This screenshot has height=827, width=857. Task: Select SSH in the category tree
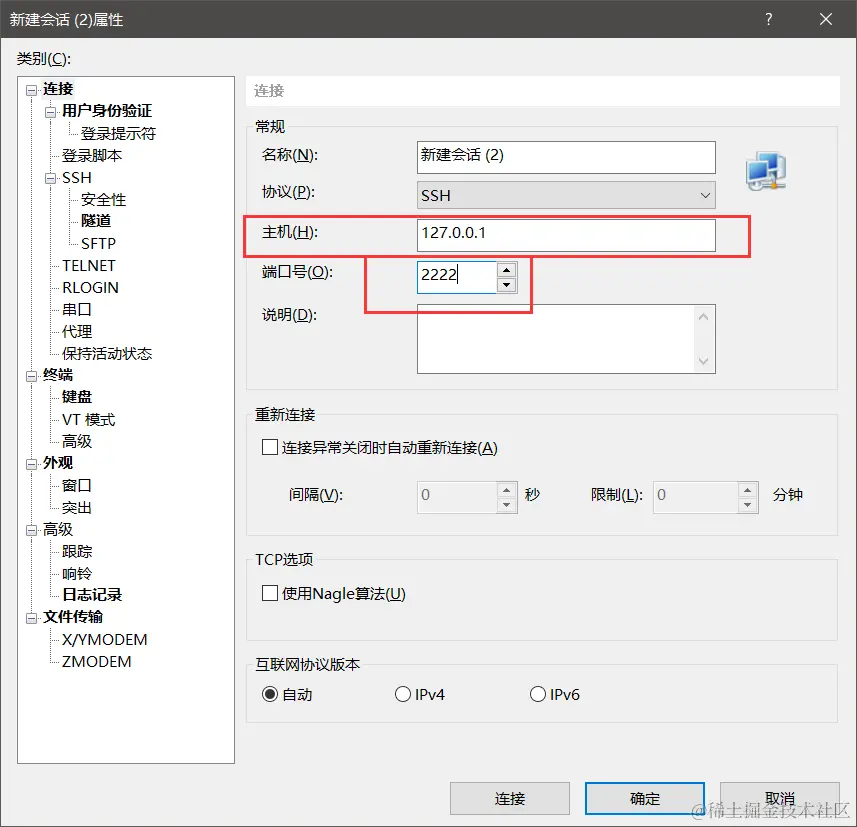(77, 178)
